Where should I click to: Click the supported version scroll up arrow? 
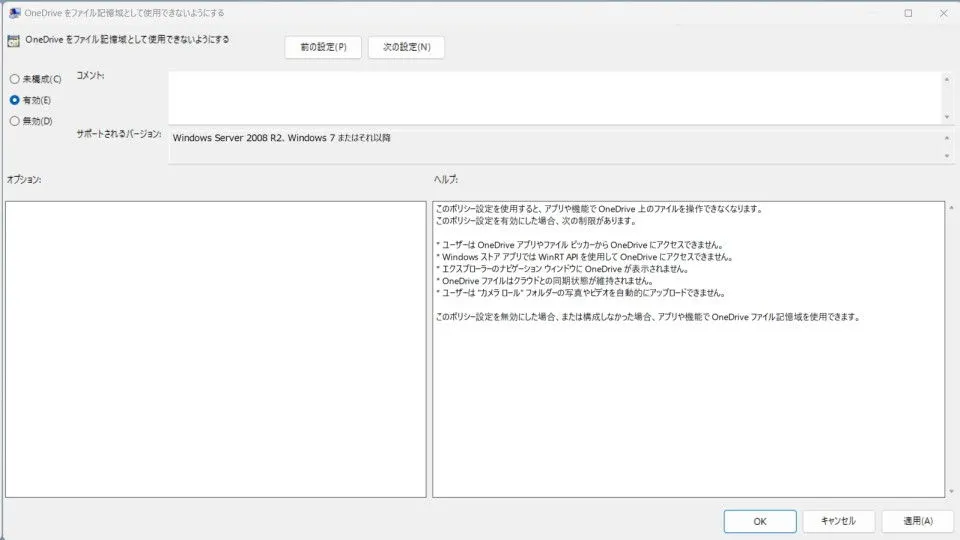947,138
